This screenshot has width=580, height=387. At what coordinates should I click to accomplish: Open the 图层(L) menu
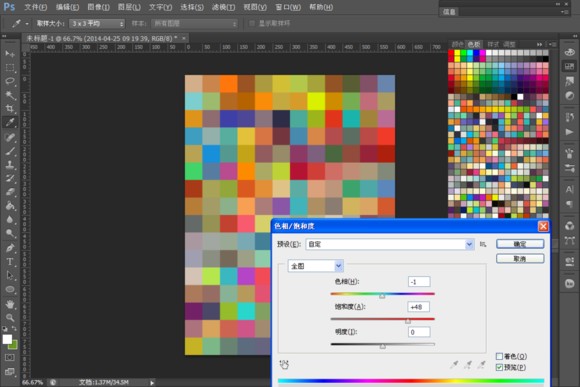pos(129,7)
